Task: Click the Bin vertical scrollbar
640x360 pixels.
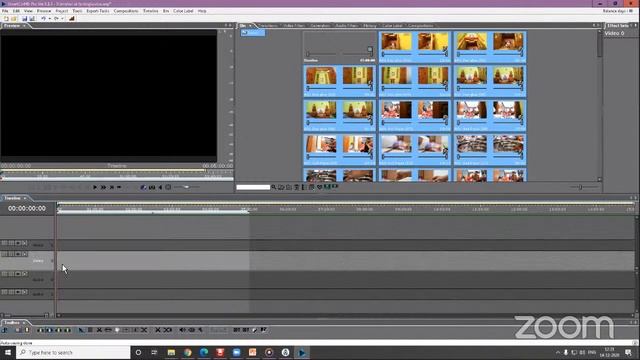Action: (600, 105)
